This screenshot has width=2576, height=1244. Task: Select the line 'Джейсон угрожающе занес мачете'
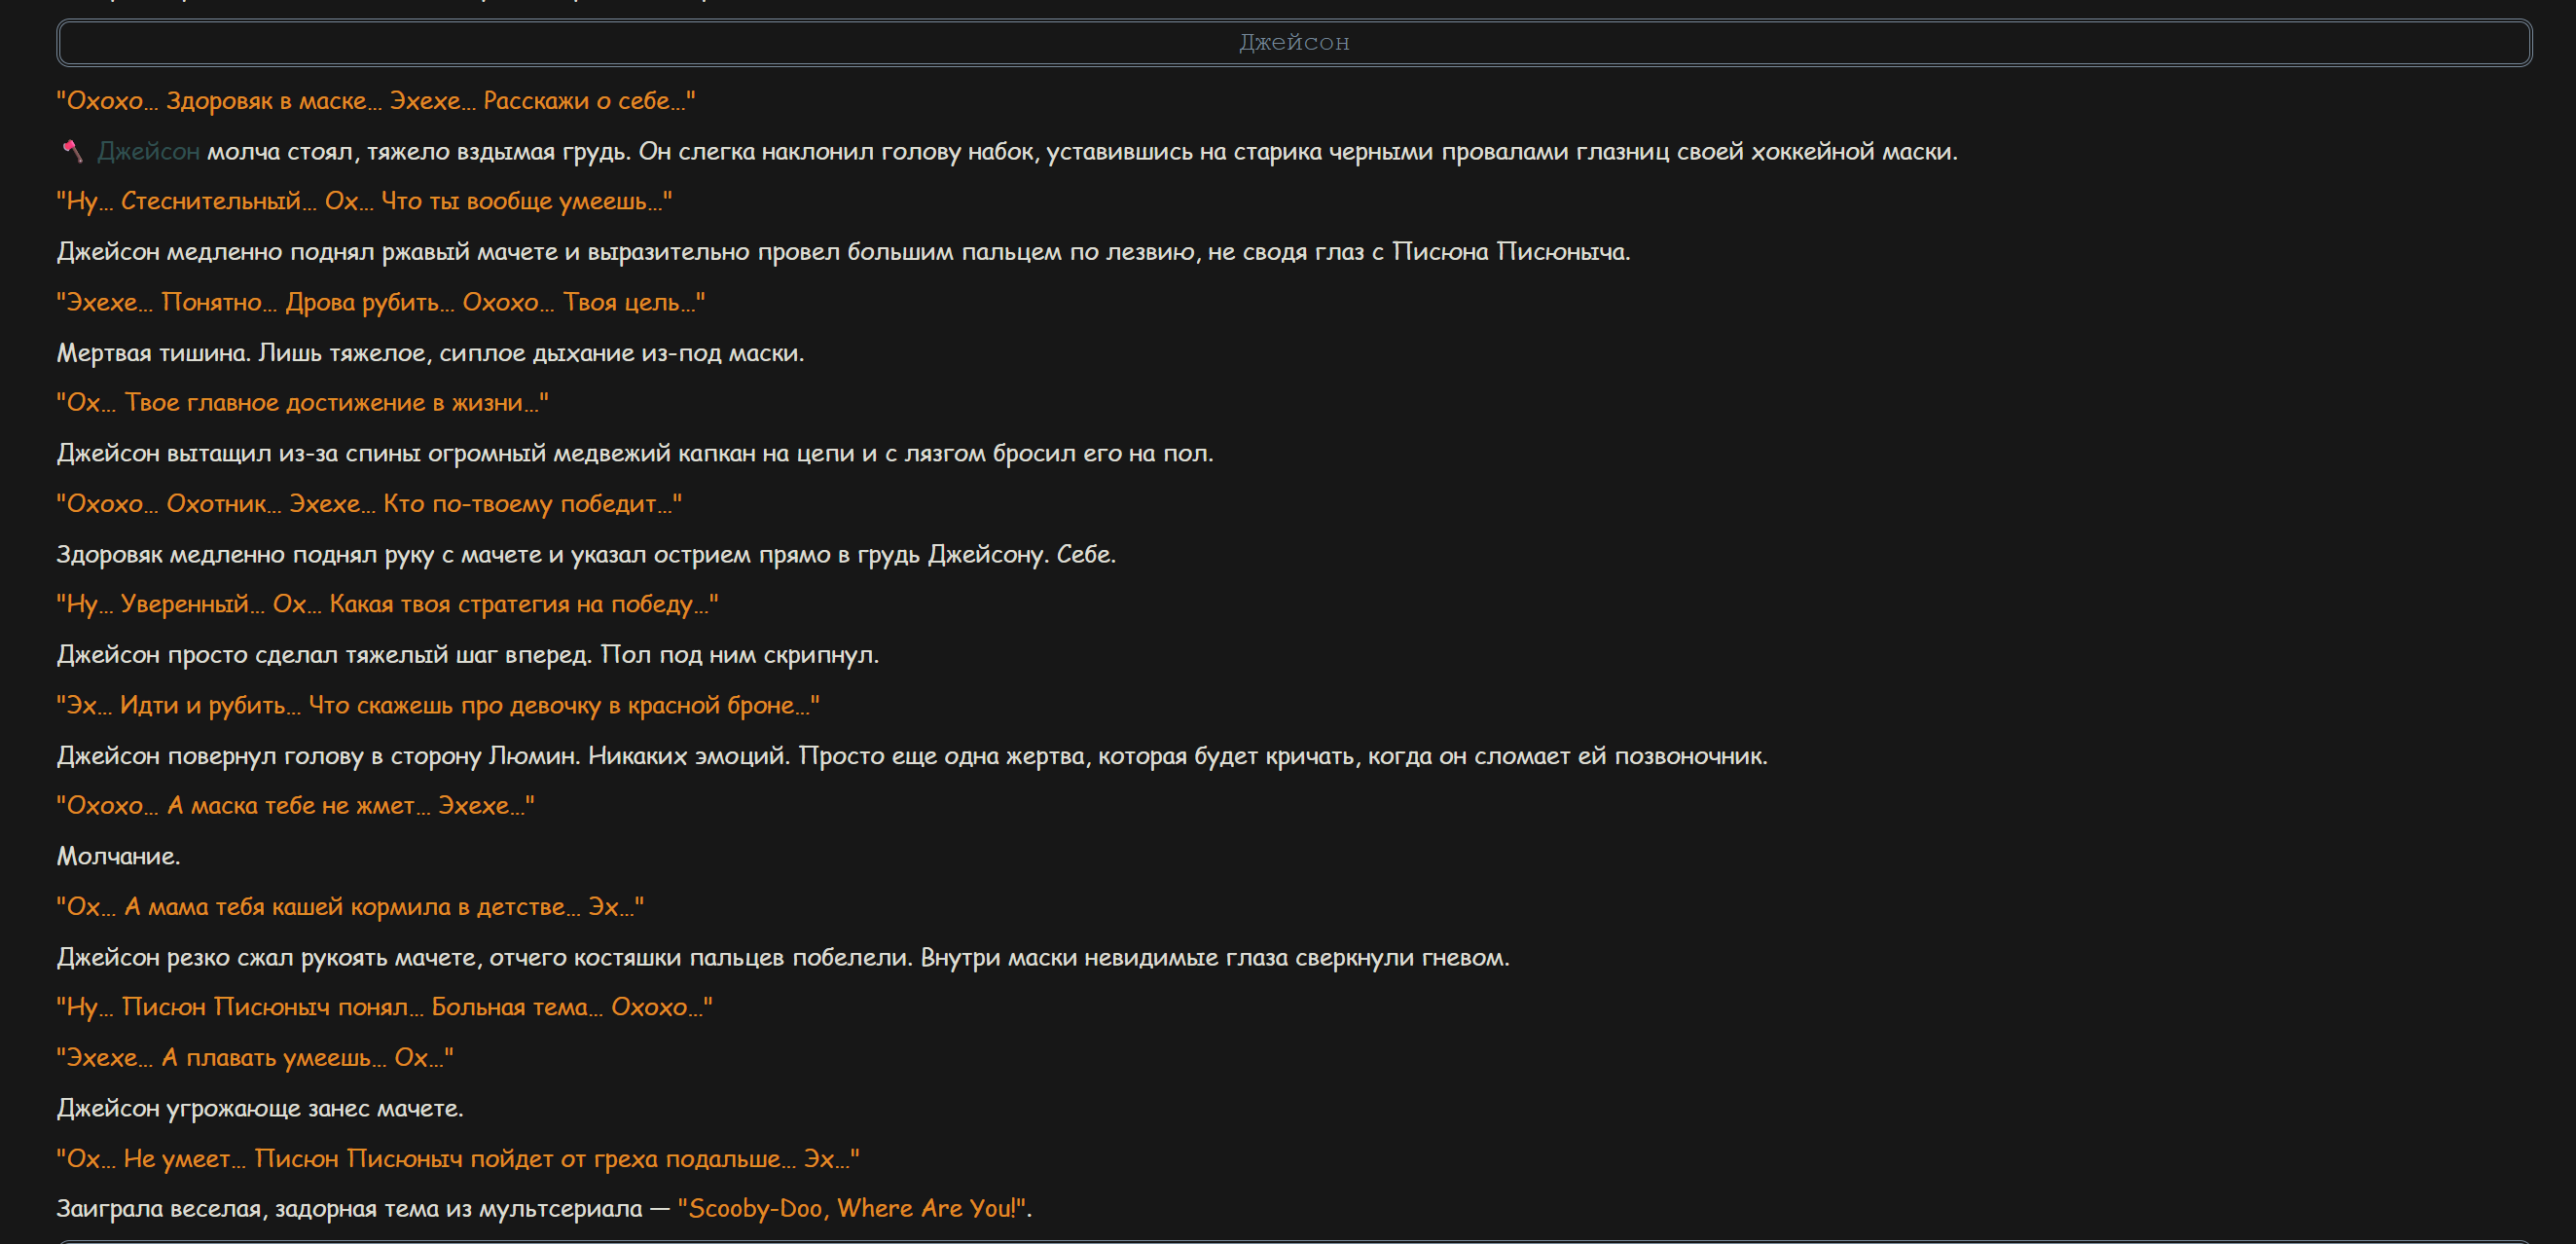[260, 1108]
